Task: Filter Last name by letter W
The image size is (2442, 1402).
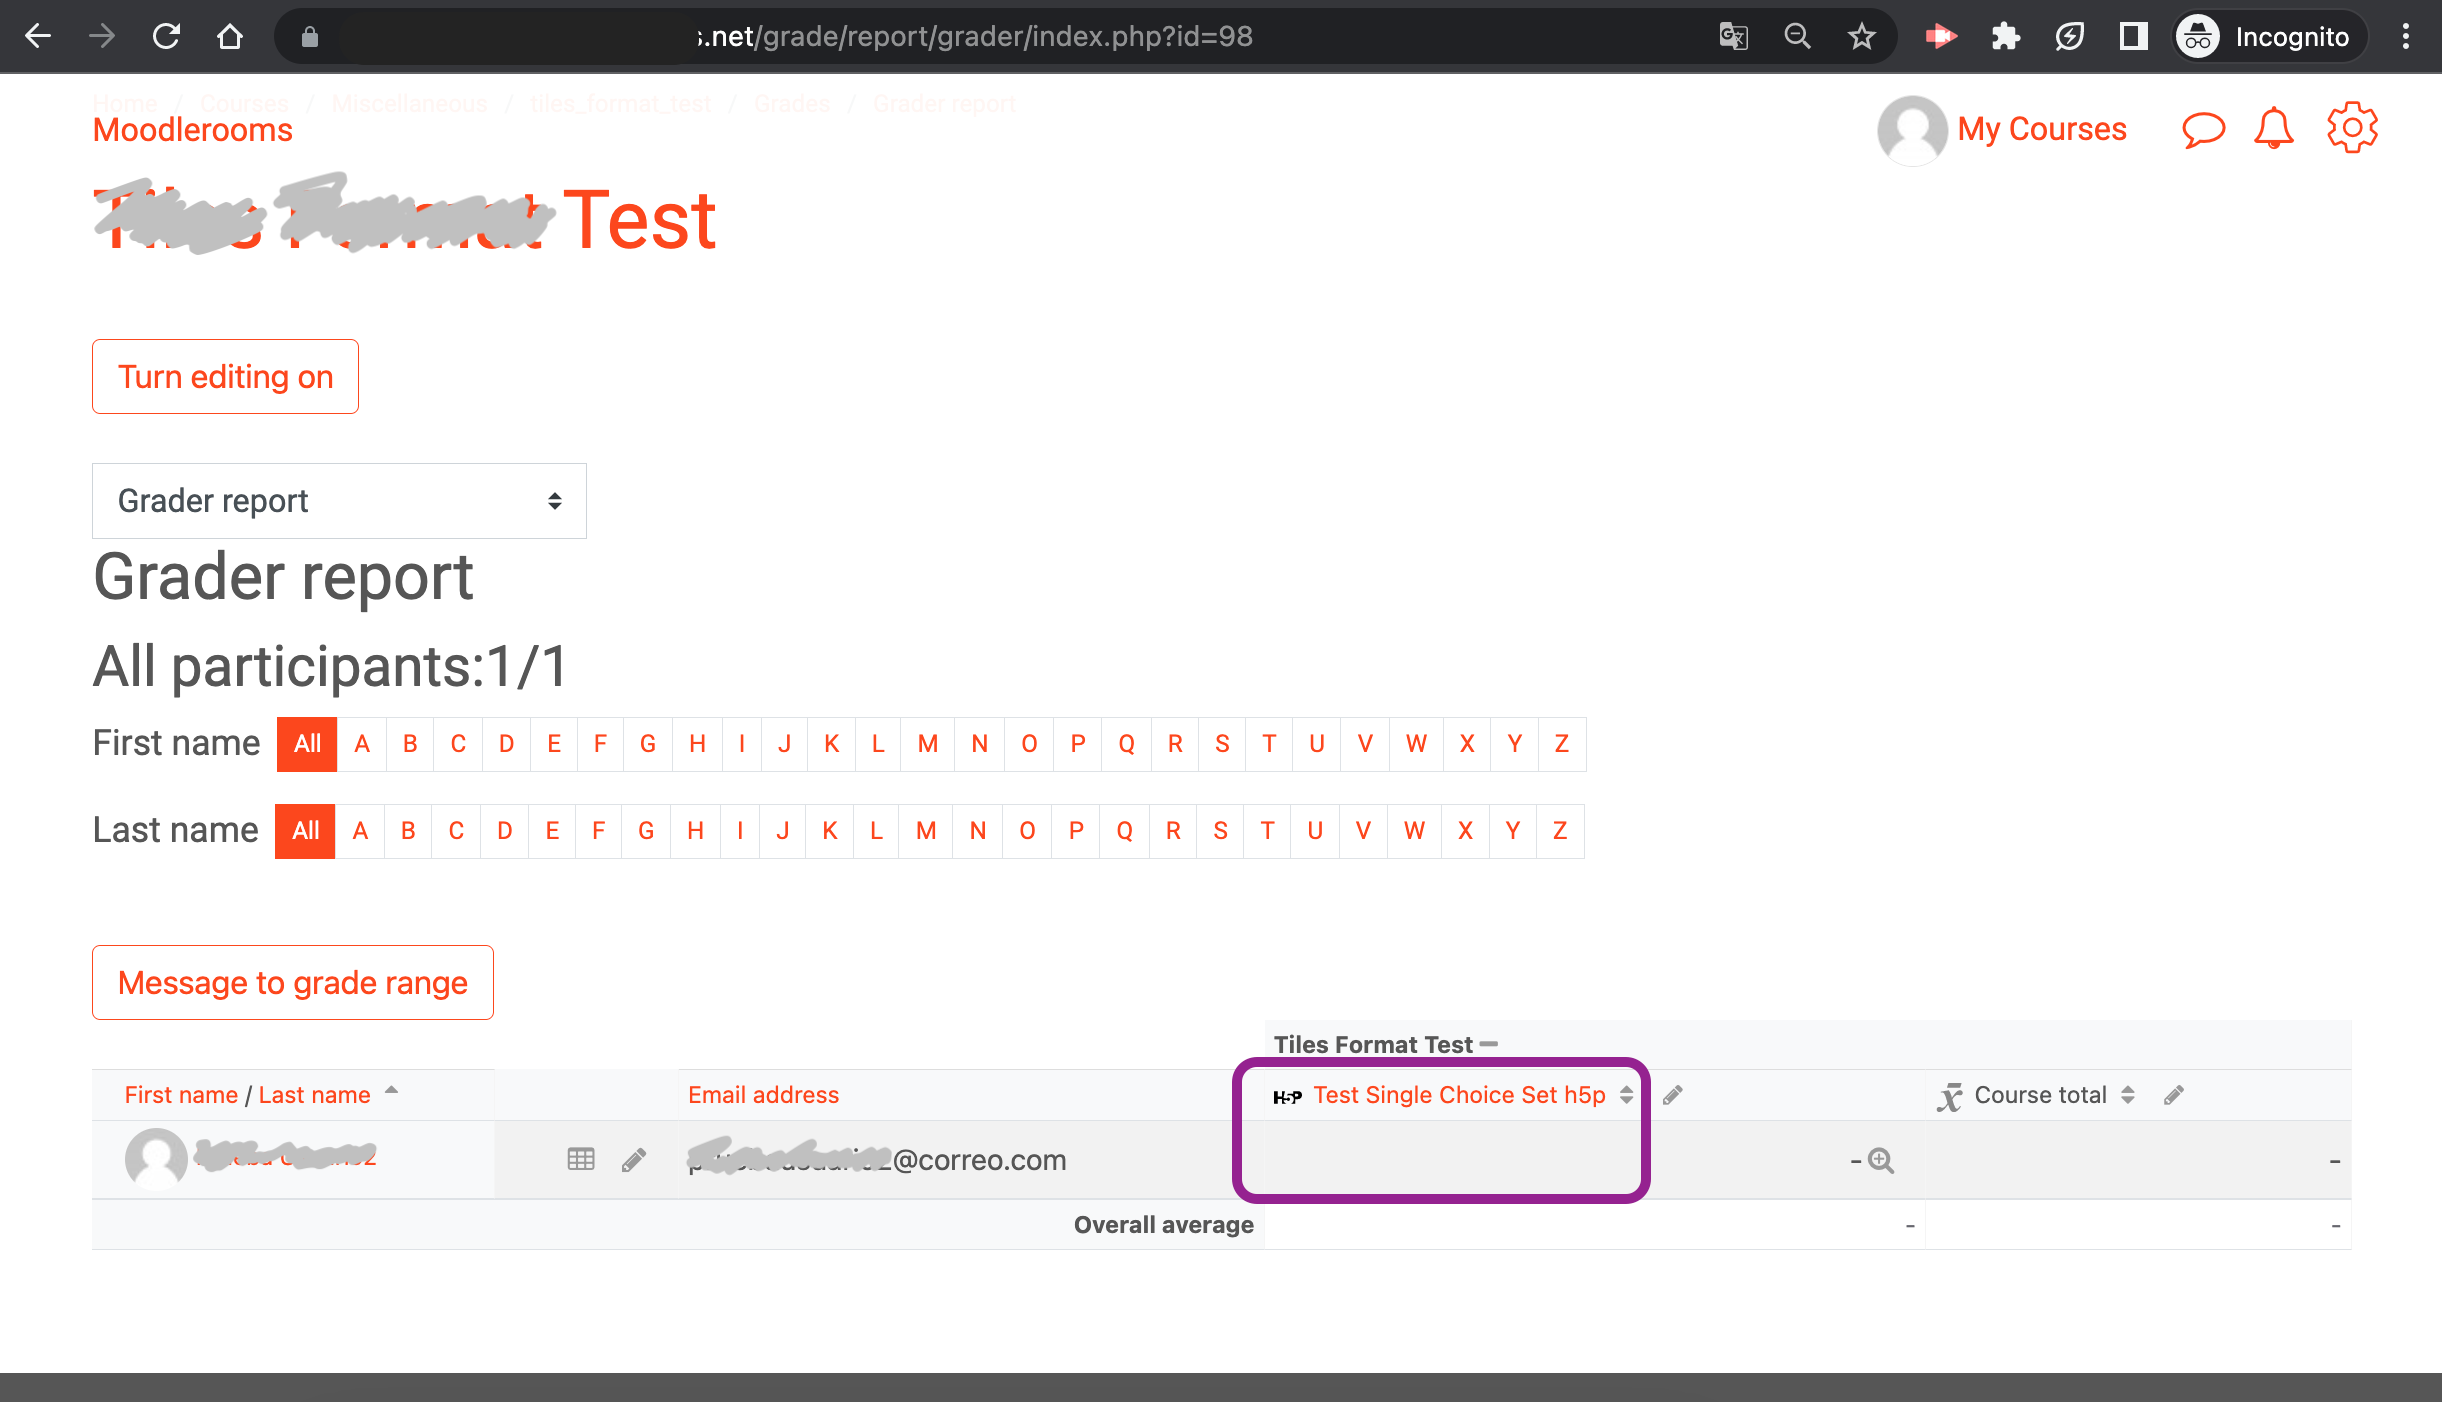Action: tap(1414, 831)
